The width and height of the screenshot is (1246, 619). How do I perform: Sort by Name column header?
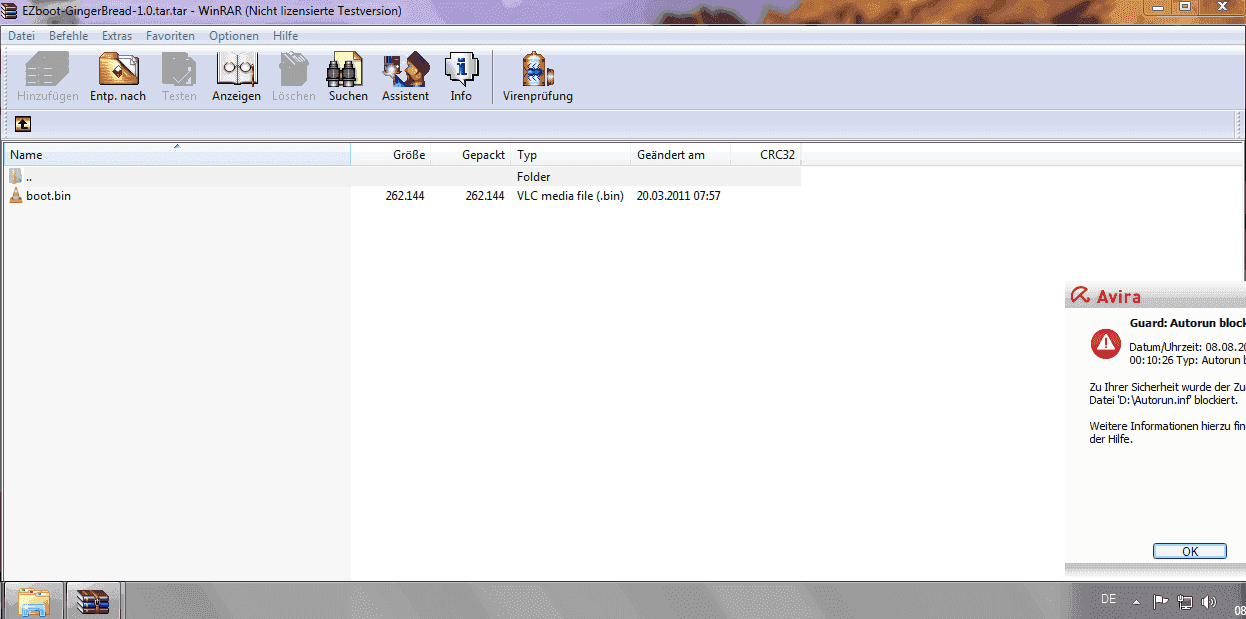(177, 155)
